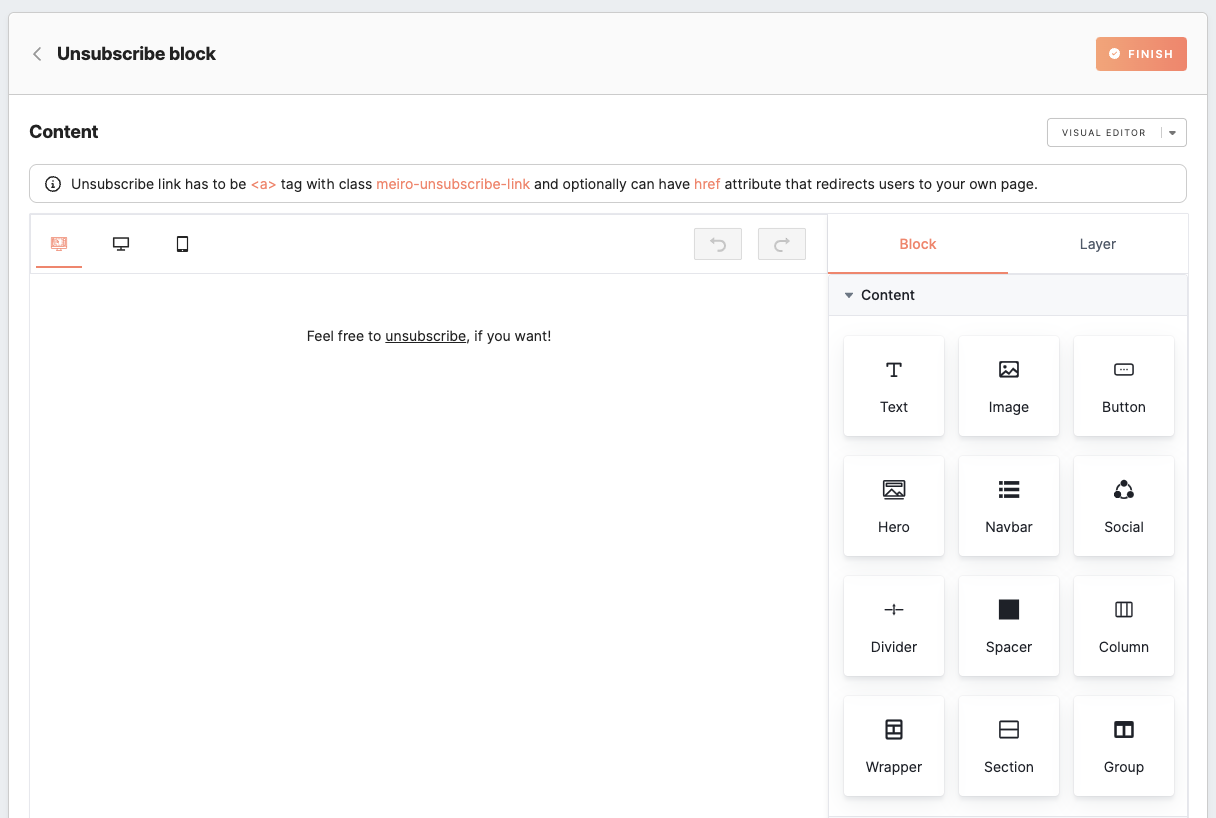
Task: Switch to the Layer tab
Action: [x=1098, y=244]
